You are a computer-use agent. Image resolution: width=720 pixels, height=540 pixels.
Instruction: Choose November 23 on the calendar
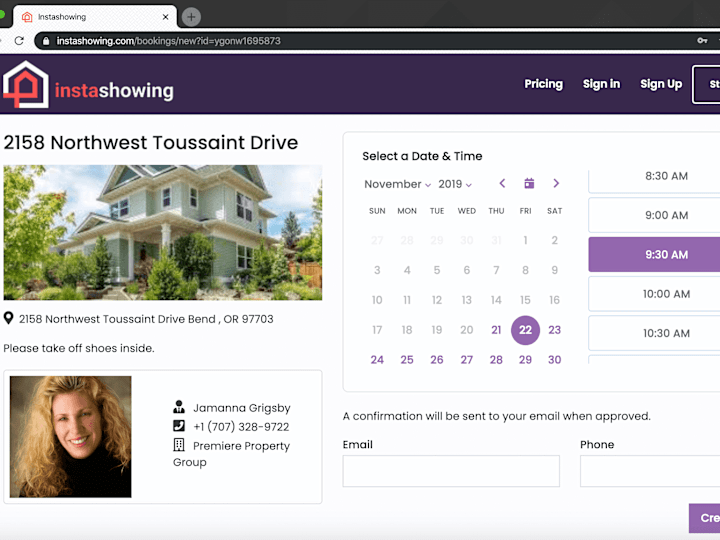pyautogui.click(x=554, y=330)
